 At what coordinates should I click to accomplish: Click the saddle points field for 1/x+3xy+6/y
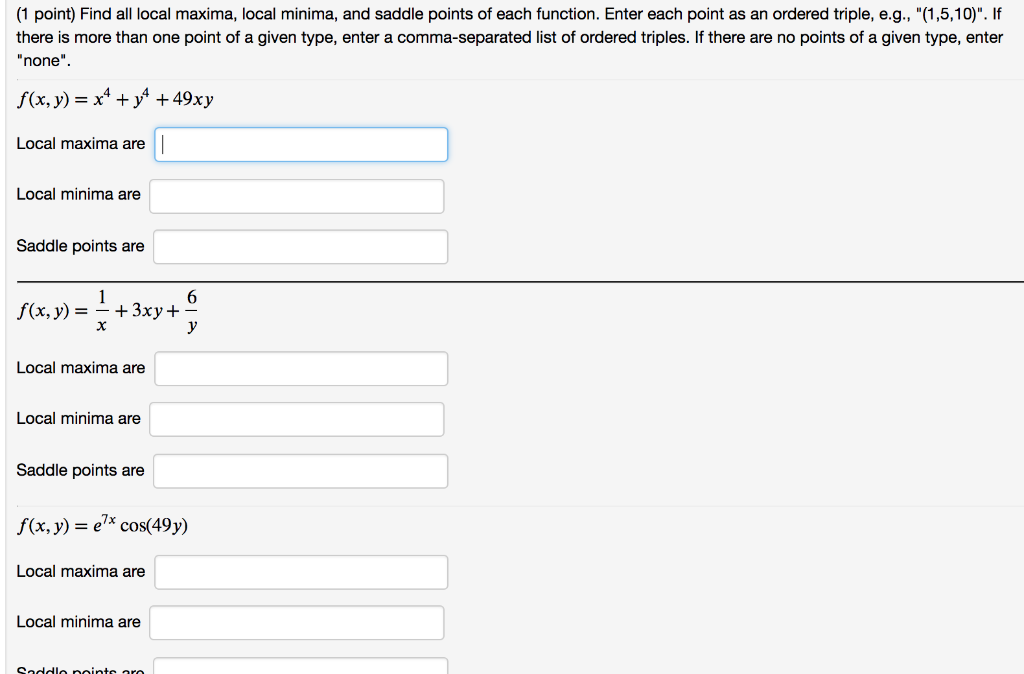tap(299, 470)
